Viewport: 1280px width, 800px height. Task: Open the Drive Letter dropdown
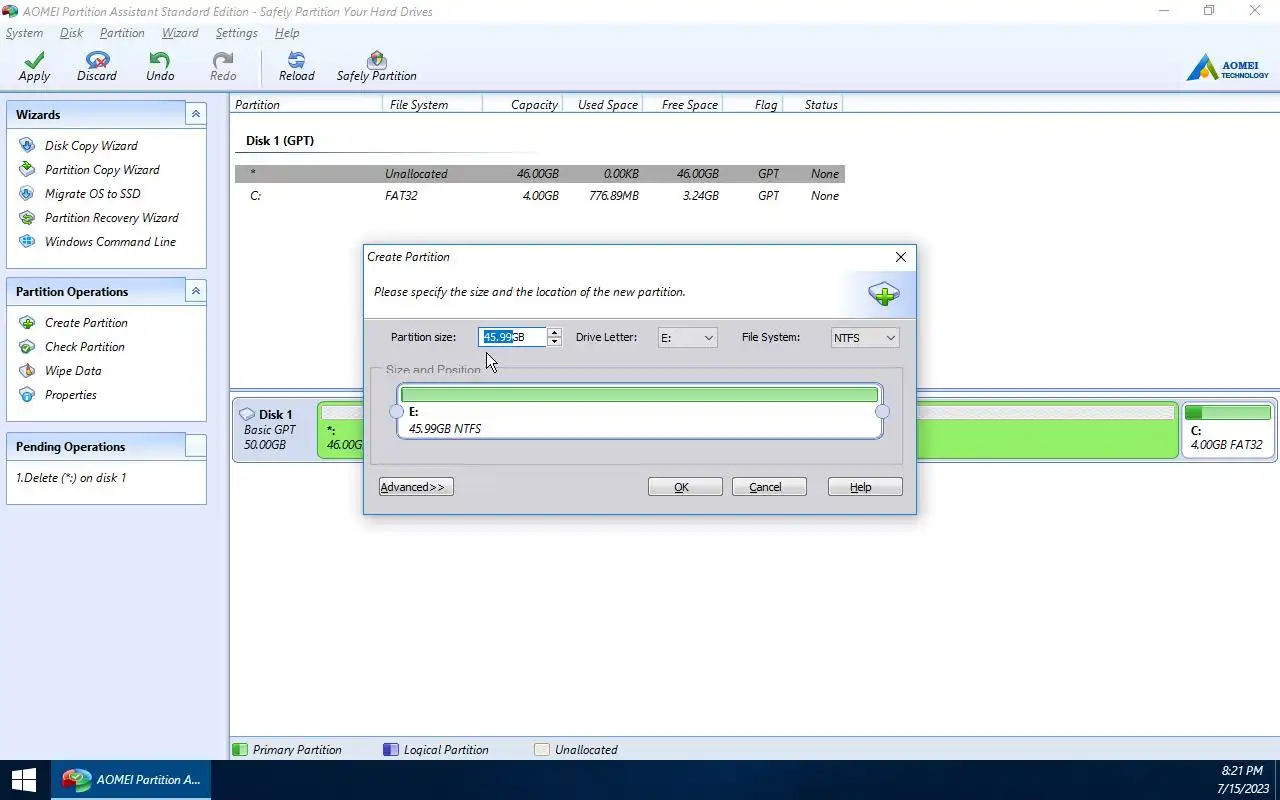click(688, 338)
